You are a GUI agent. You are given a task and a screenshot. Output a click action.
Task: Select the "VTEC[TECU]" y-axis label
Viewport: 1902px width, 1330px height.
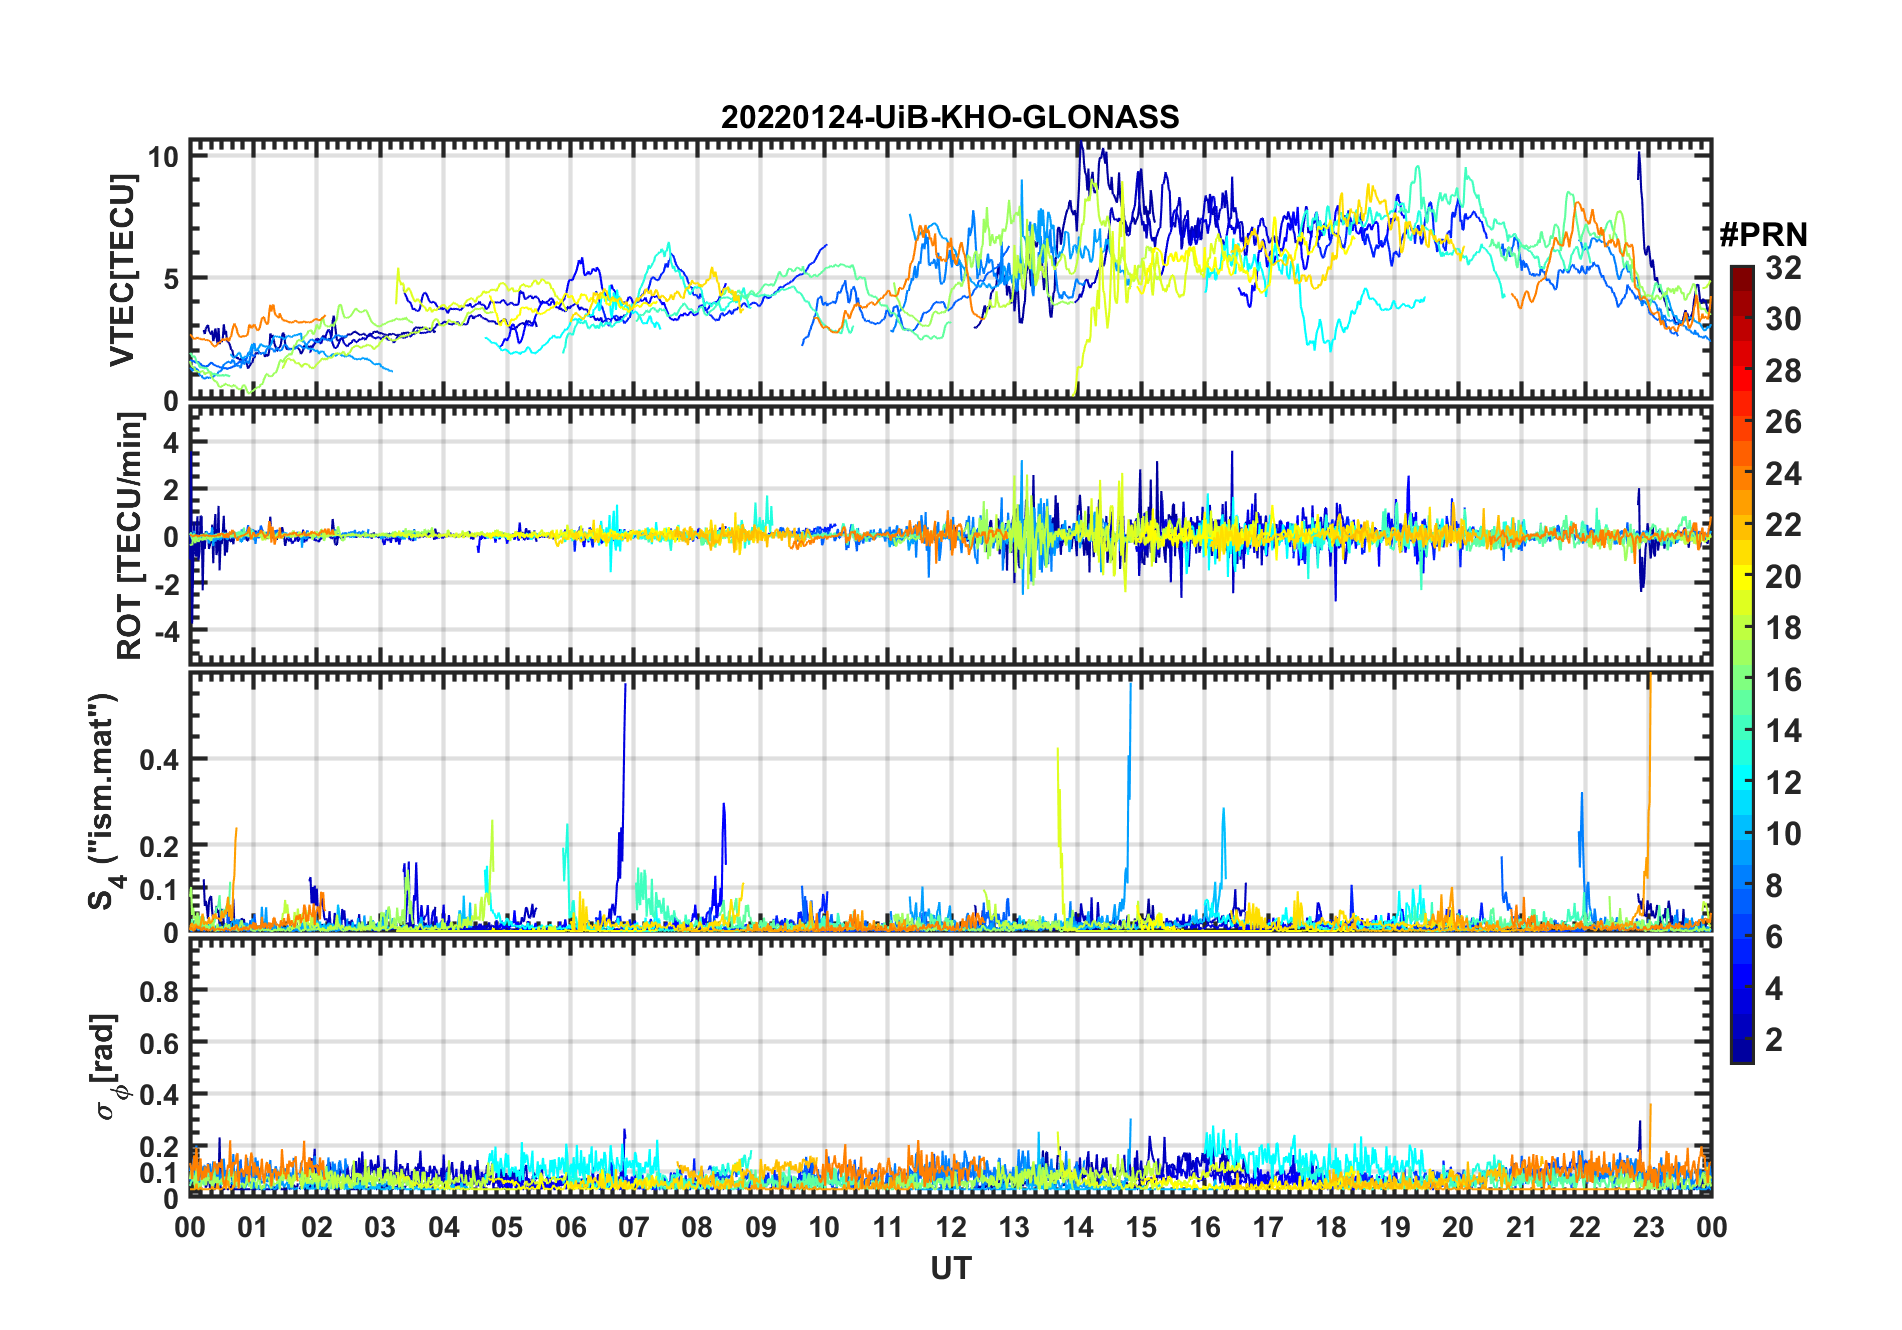(x=122, y=270)
